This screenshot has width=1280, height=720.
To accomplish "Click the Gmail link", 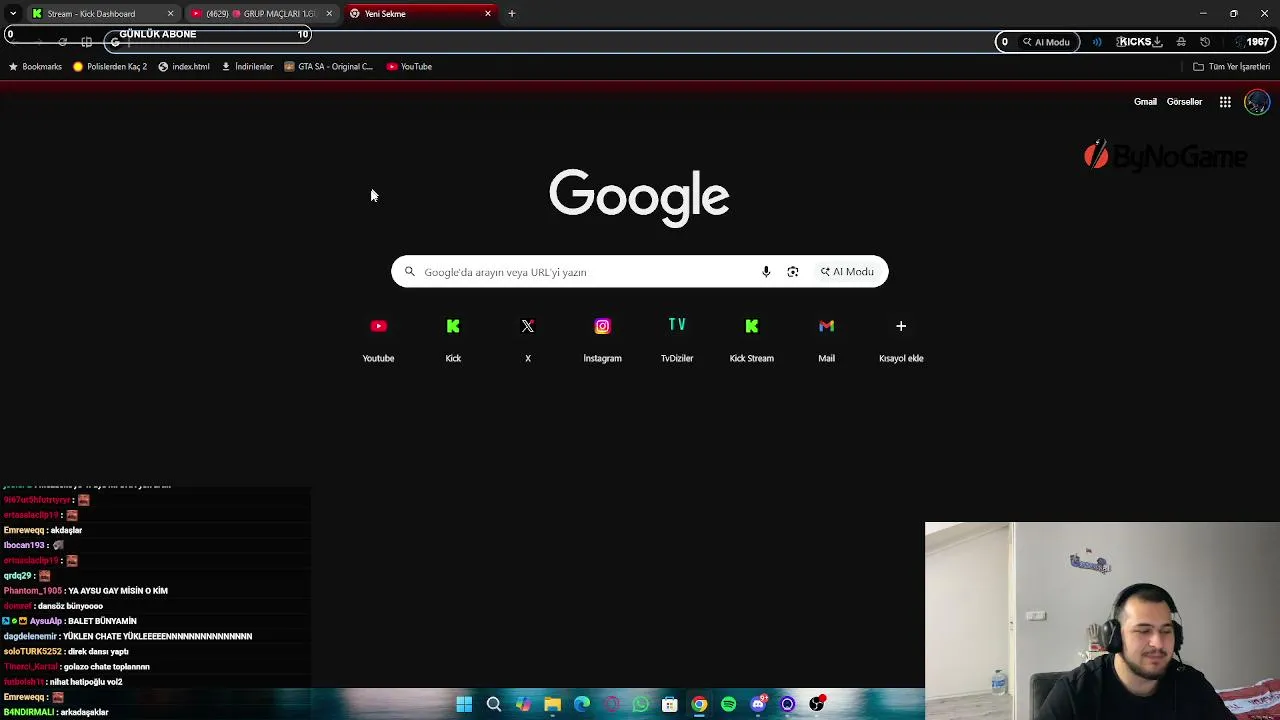I will pos(1145,102).
